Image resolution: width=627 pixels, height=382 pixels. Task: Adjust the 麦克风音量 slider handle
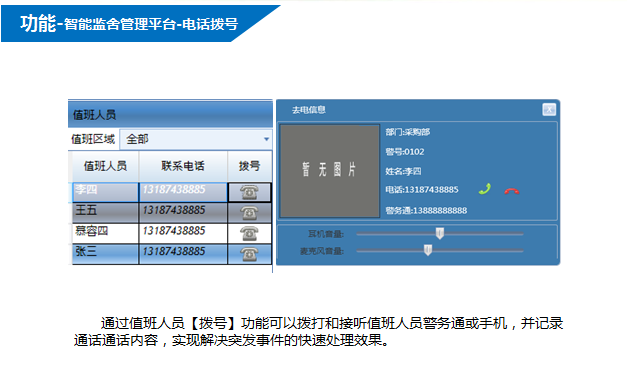pos(428,250)
